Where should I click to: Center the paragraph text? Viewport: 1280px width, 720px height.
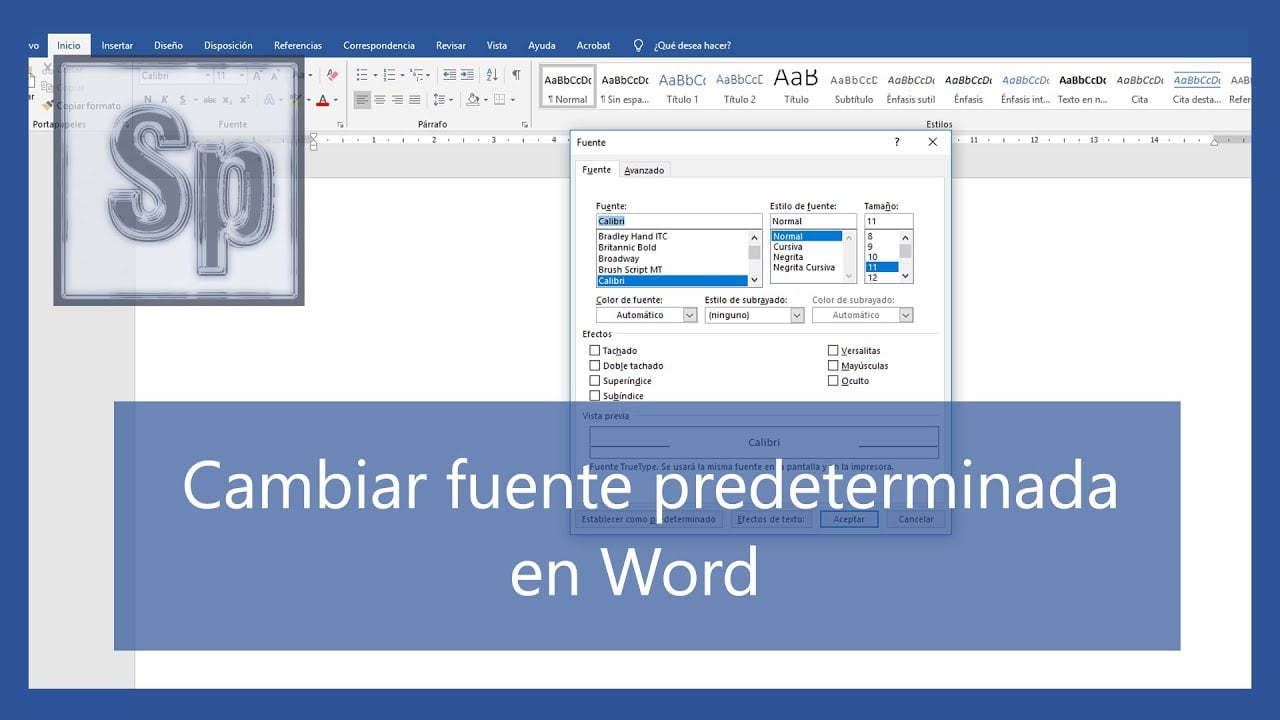tap(380, 100)
